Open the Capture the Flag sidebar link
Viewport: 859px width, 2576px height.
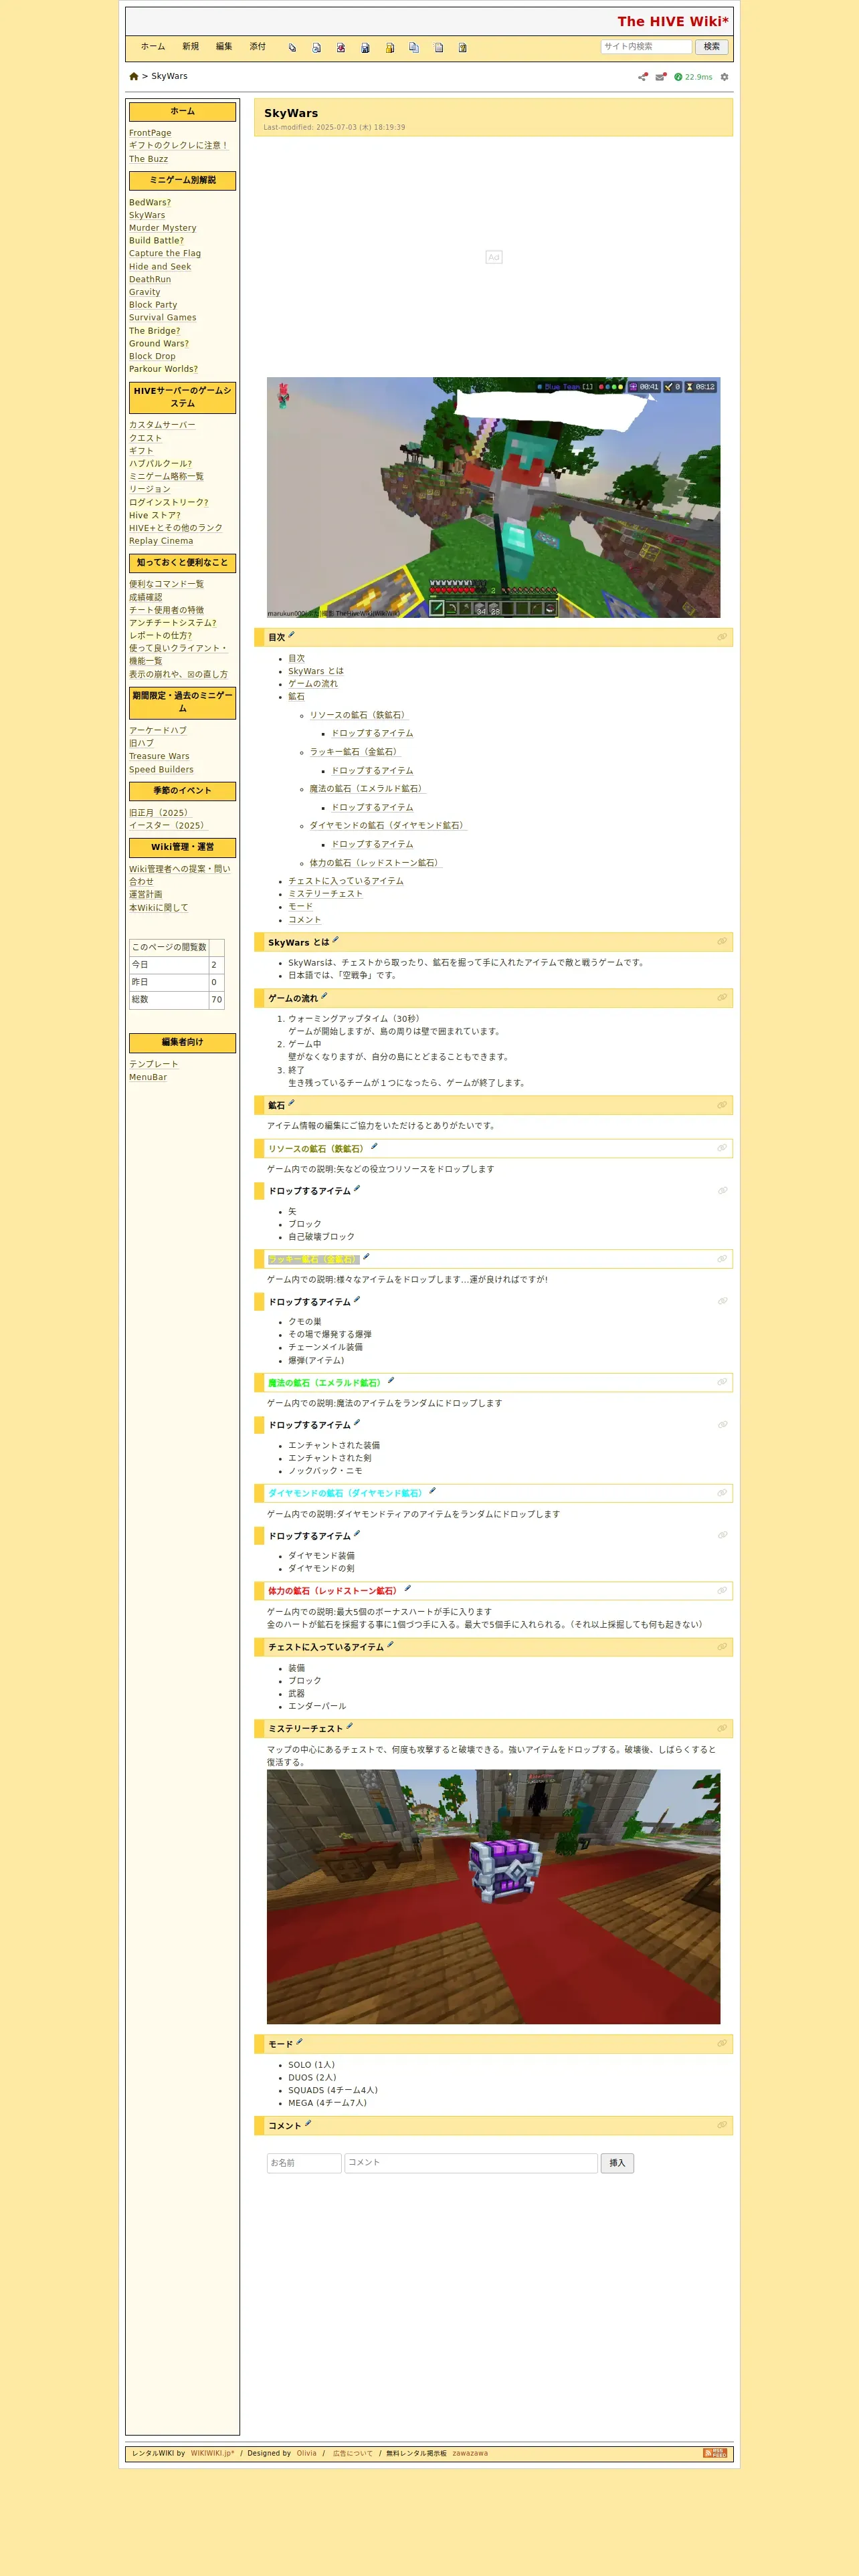[x=165, y=254]
